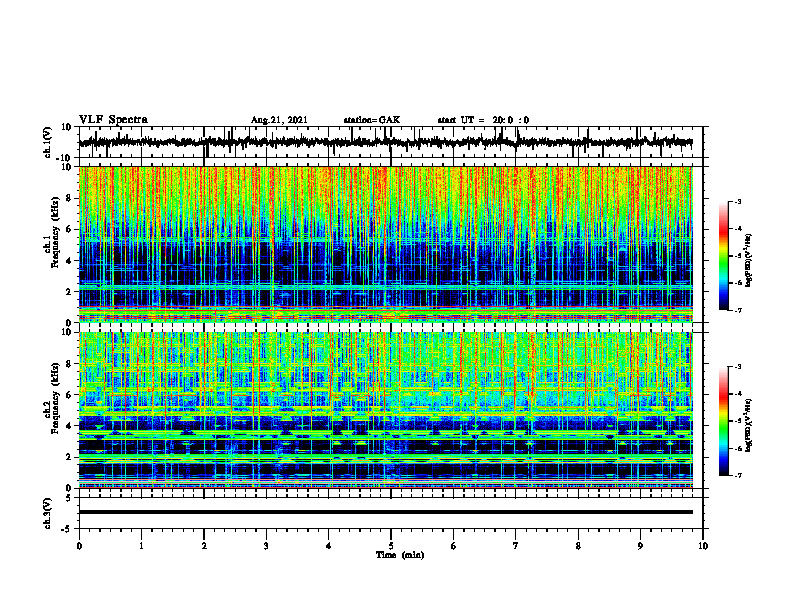This screenshot has width=792, height=612.
Task: Click the "2" kHz tick of ch.2 spectrogram
Action: click(x=70, y=457)
